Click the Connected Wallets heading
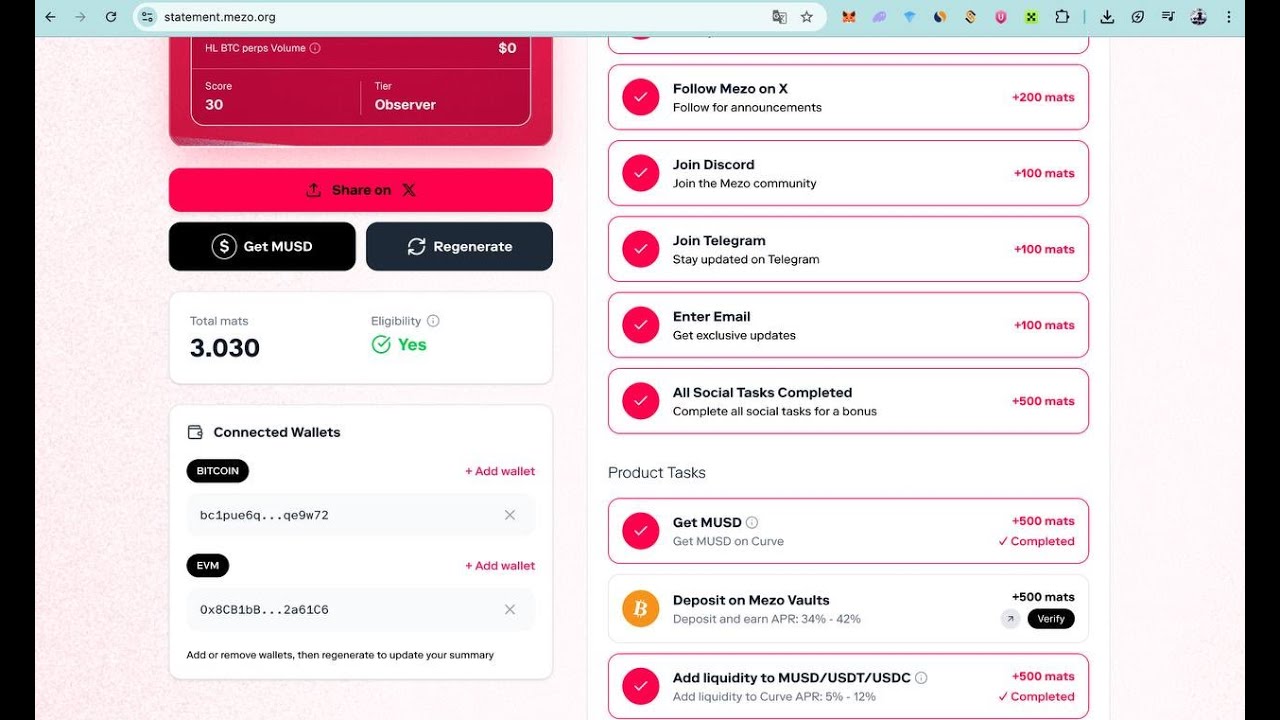 tap(277, 432)
